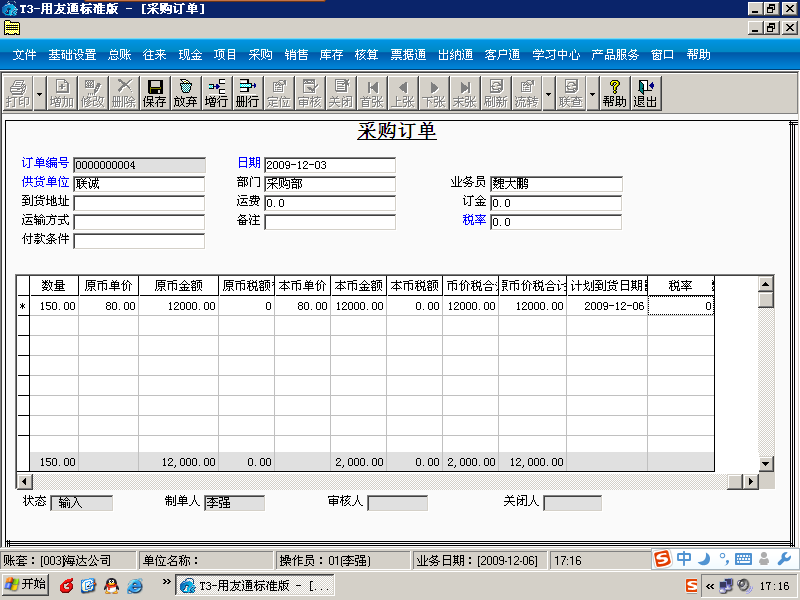The width and height of the screenshot is (800, 600).
Task: Launch Internet Explorer from quick launch
Action: [135, 586]
